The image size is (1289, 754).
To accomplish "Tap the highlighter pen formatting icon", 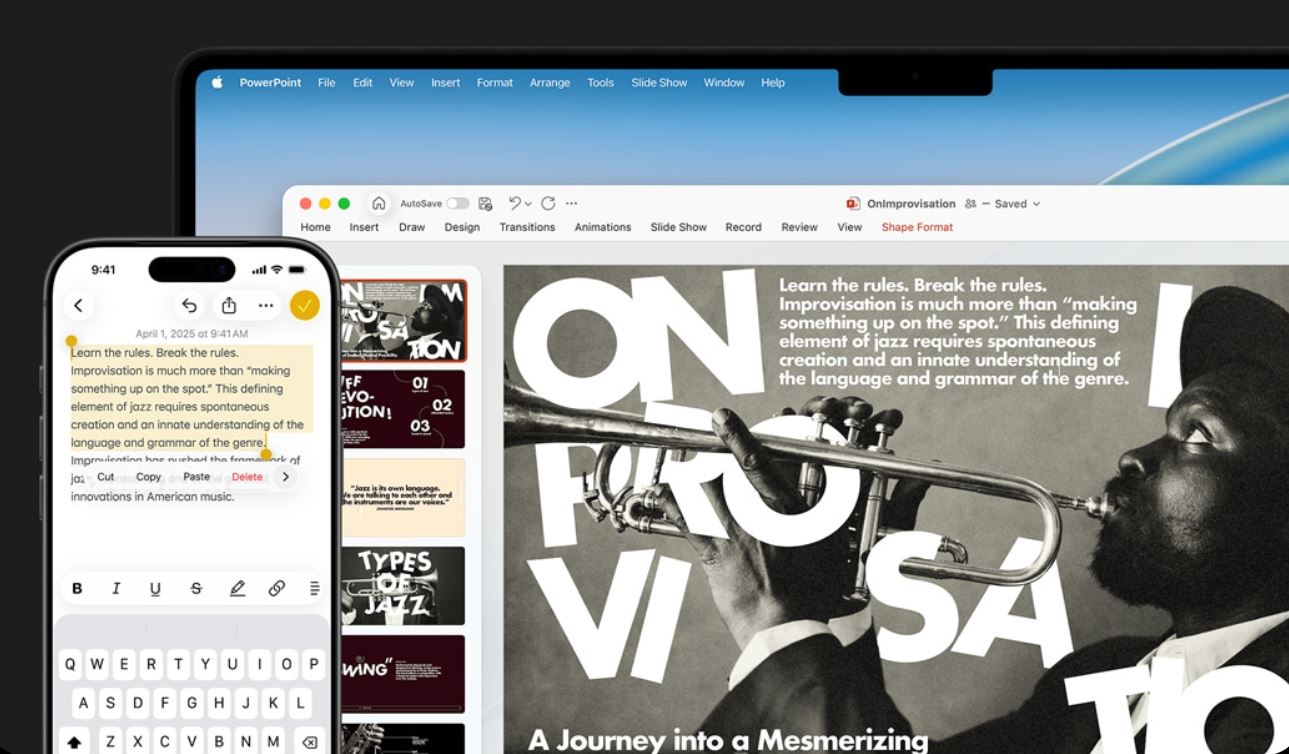I will [237, 588].
